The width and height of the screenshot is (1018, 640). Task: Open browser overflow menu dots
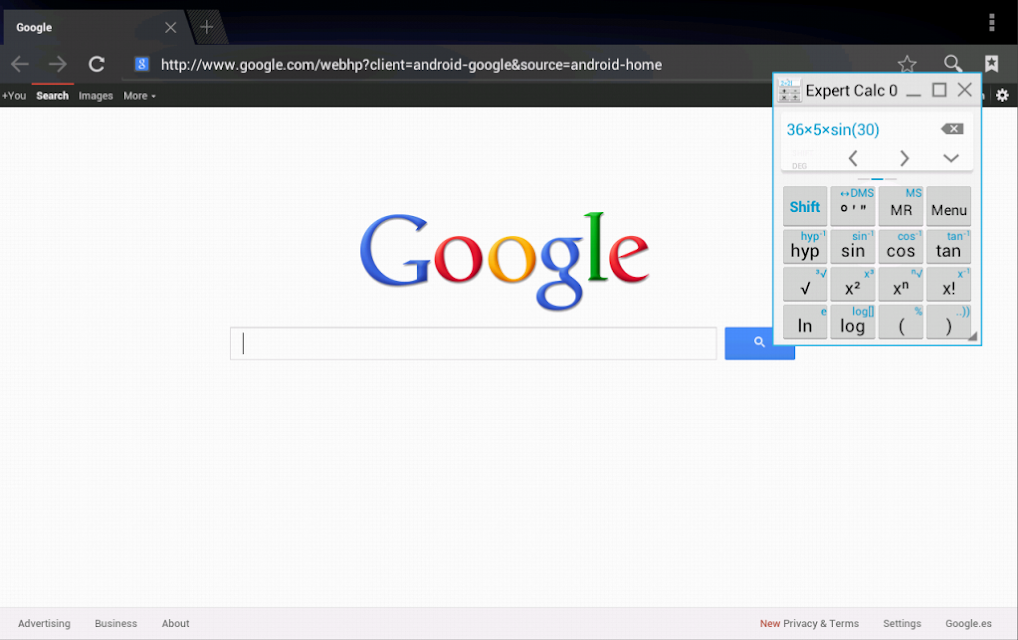point(991,22)
